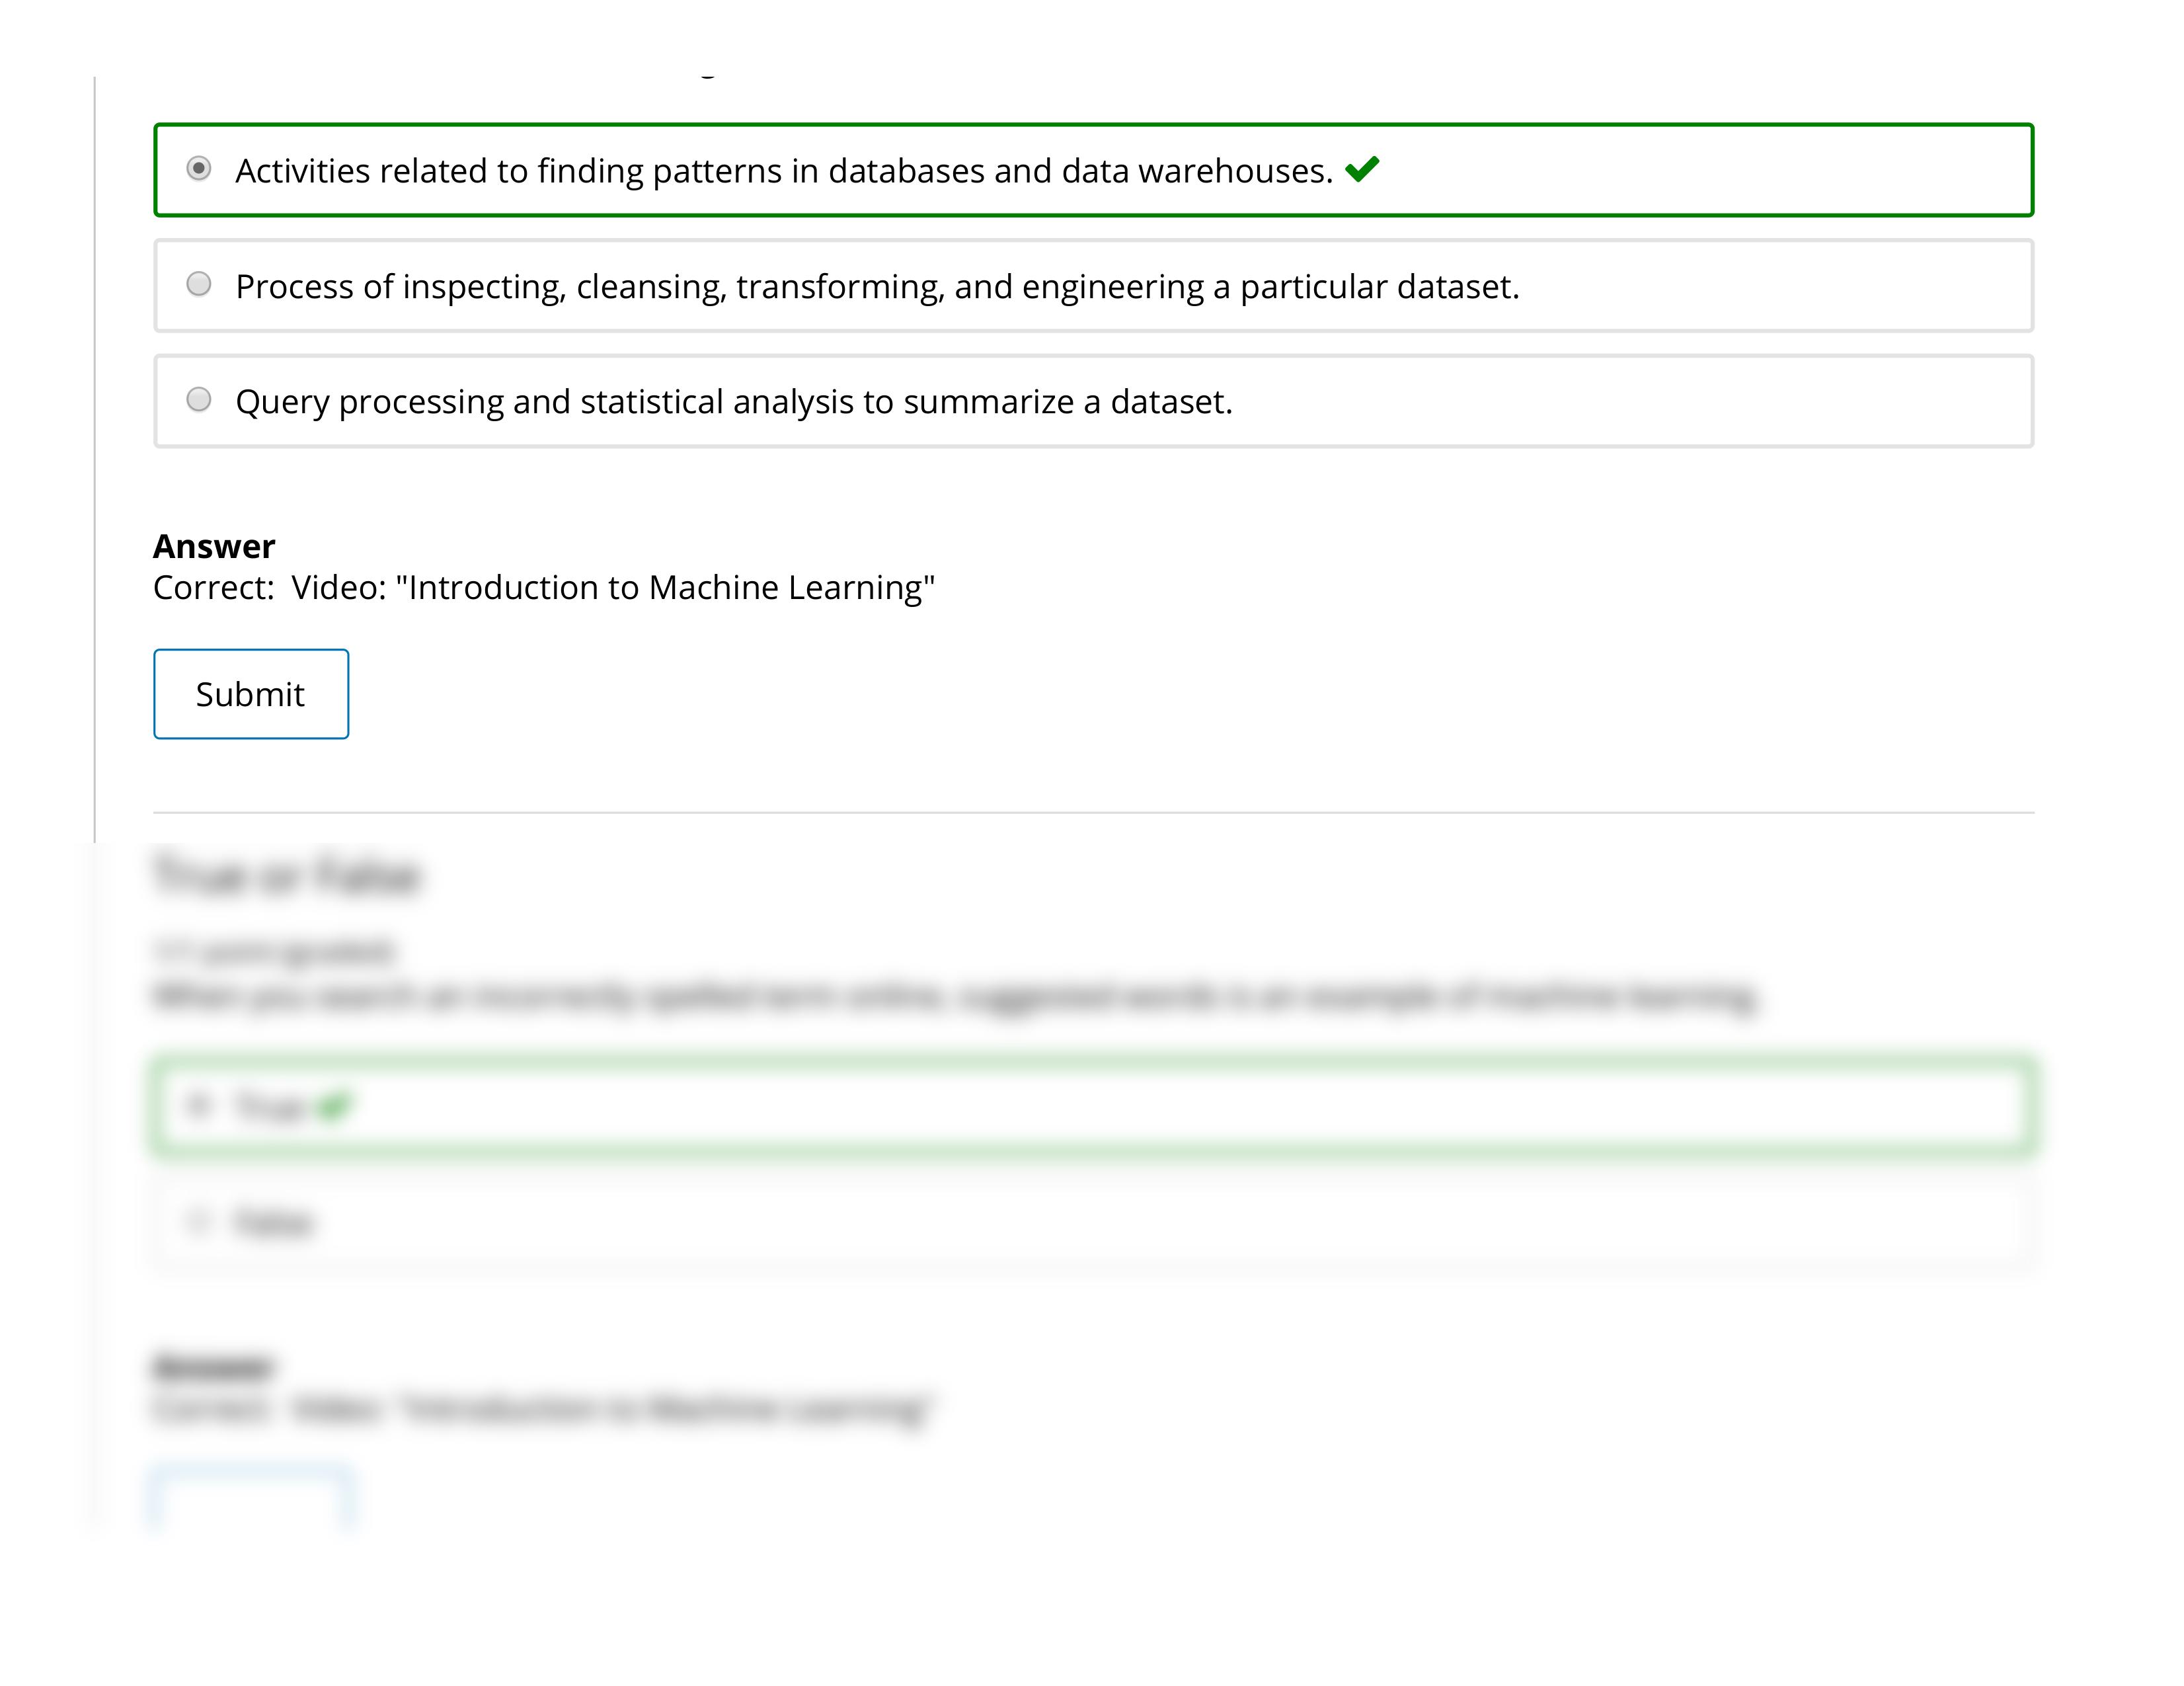The width and height of the screenshot is (2184, 1686).
Task: Click the blurred 'Correct: Video' feedback text
Action: [543, 1409]
